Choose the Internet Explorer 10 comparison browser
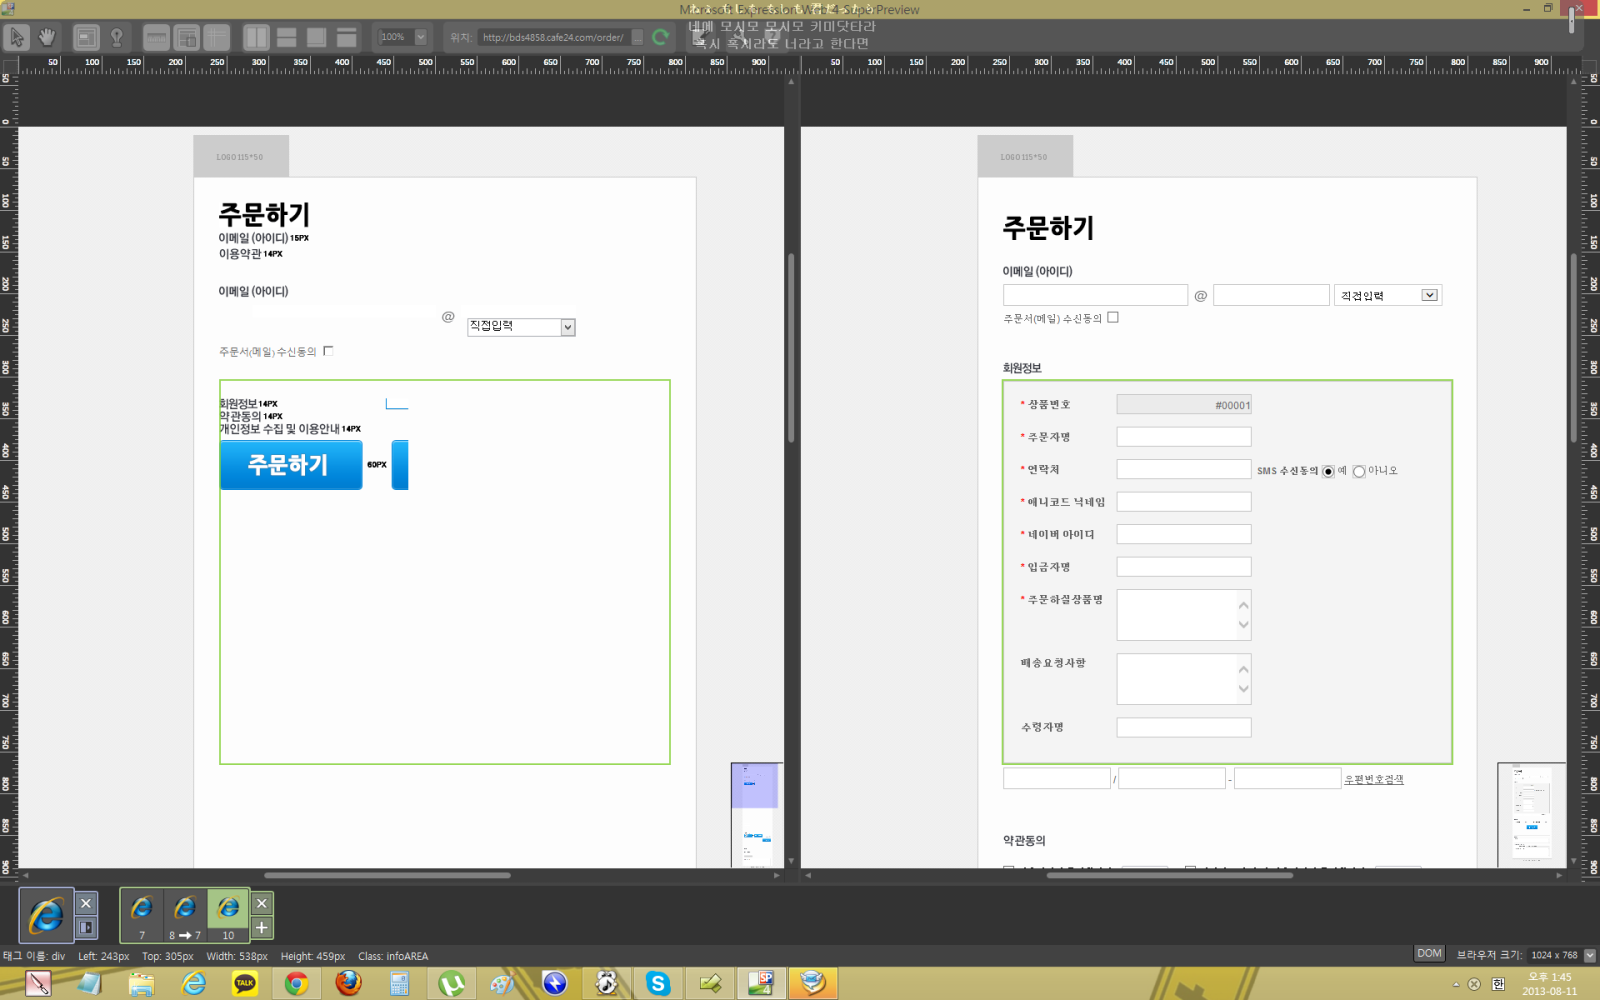 coord(228,914)
